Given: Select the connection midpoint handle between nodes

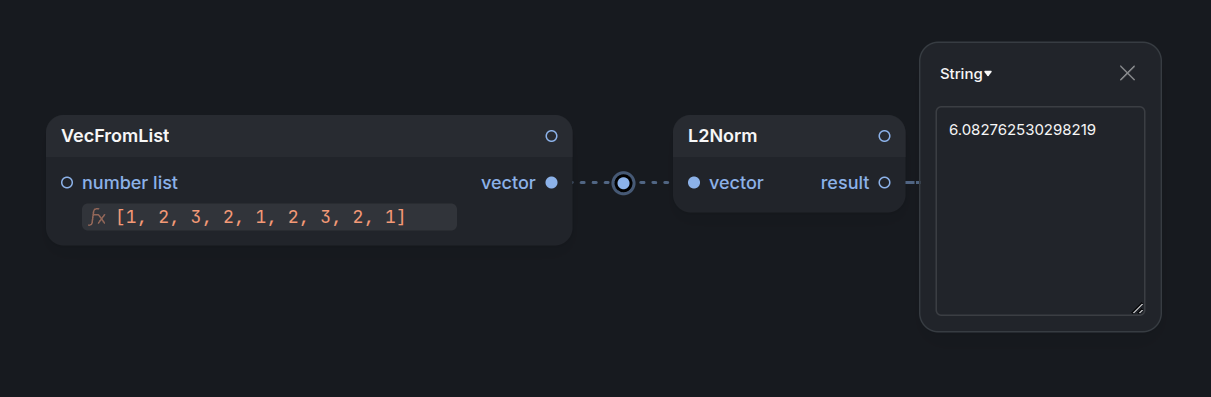Looking at the screenshot, I should 623,183.
